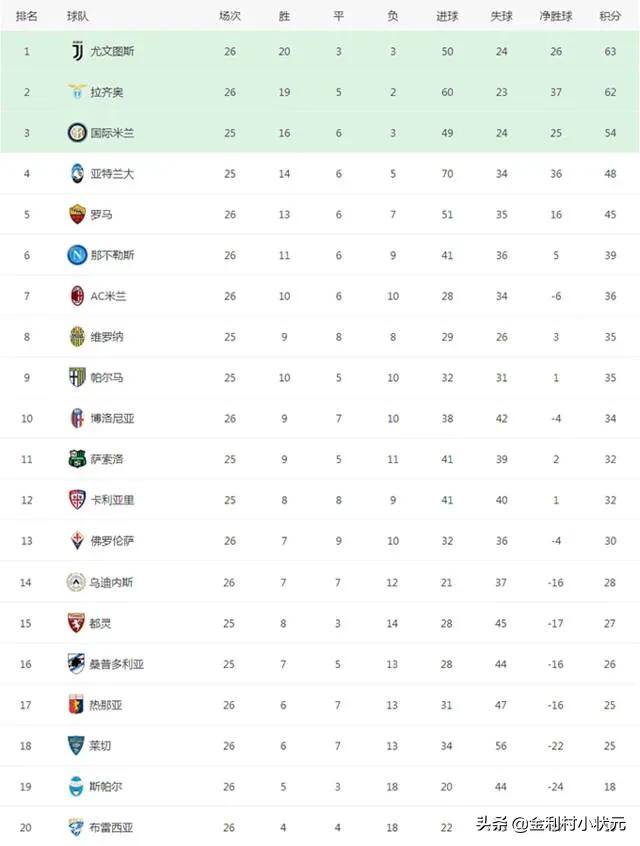This screenshot has height=846, width=640.
Task: Open the 桑普多利亚 team name link
Action: [x=117, y=664]
